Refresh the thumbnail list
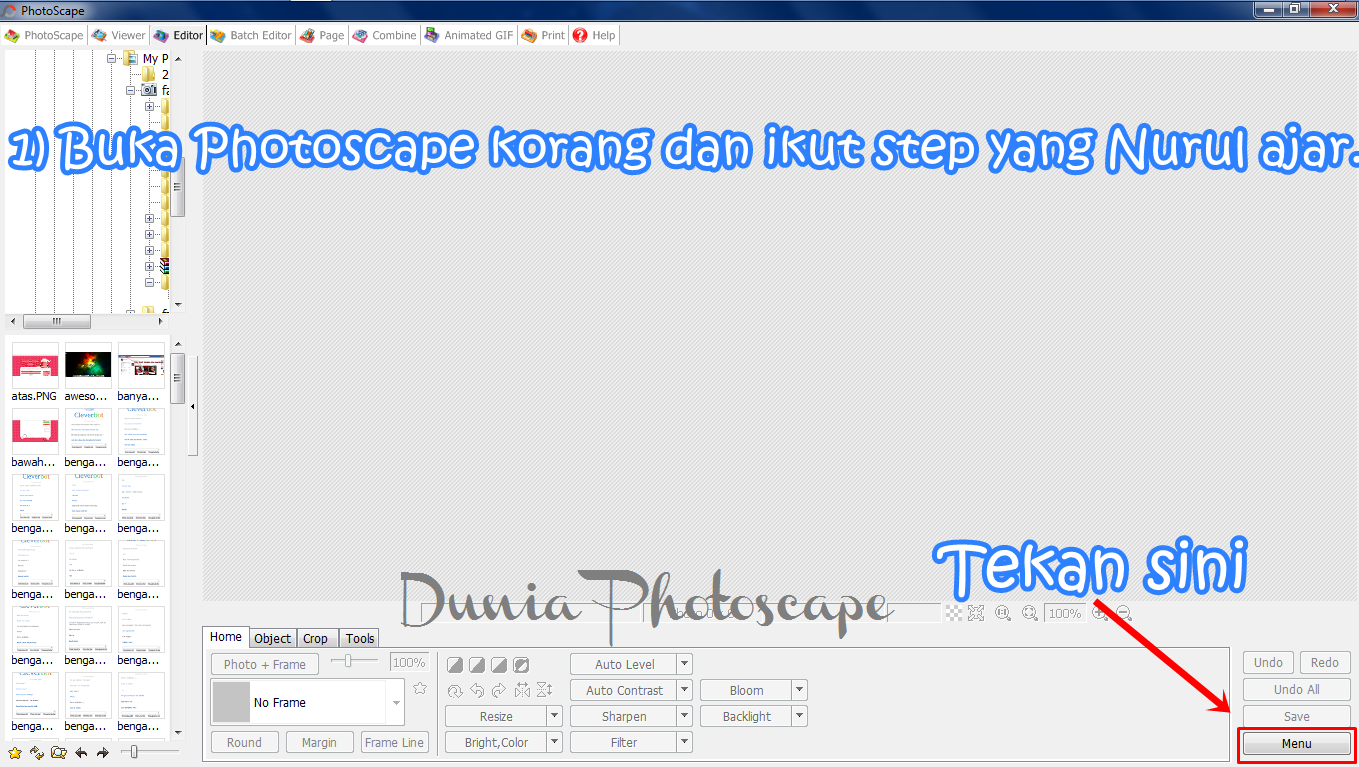1359x767 pixels. 37,752
